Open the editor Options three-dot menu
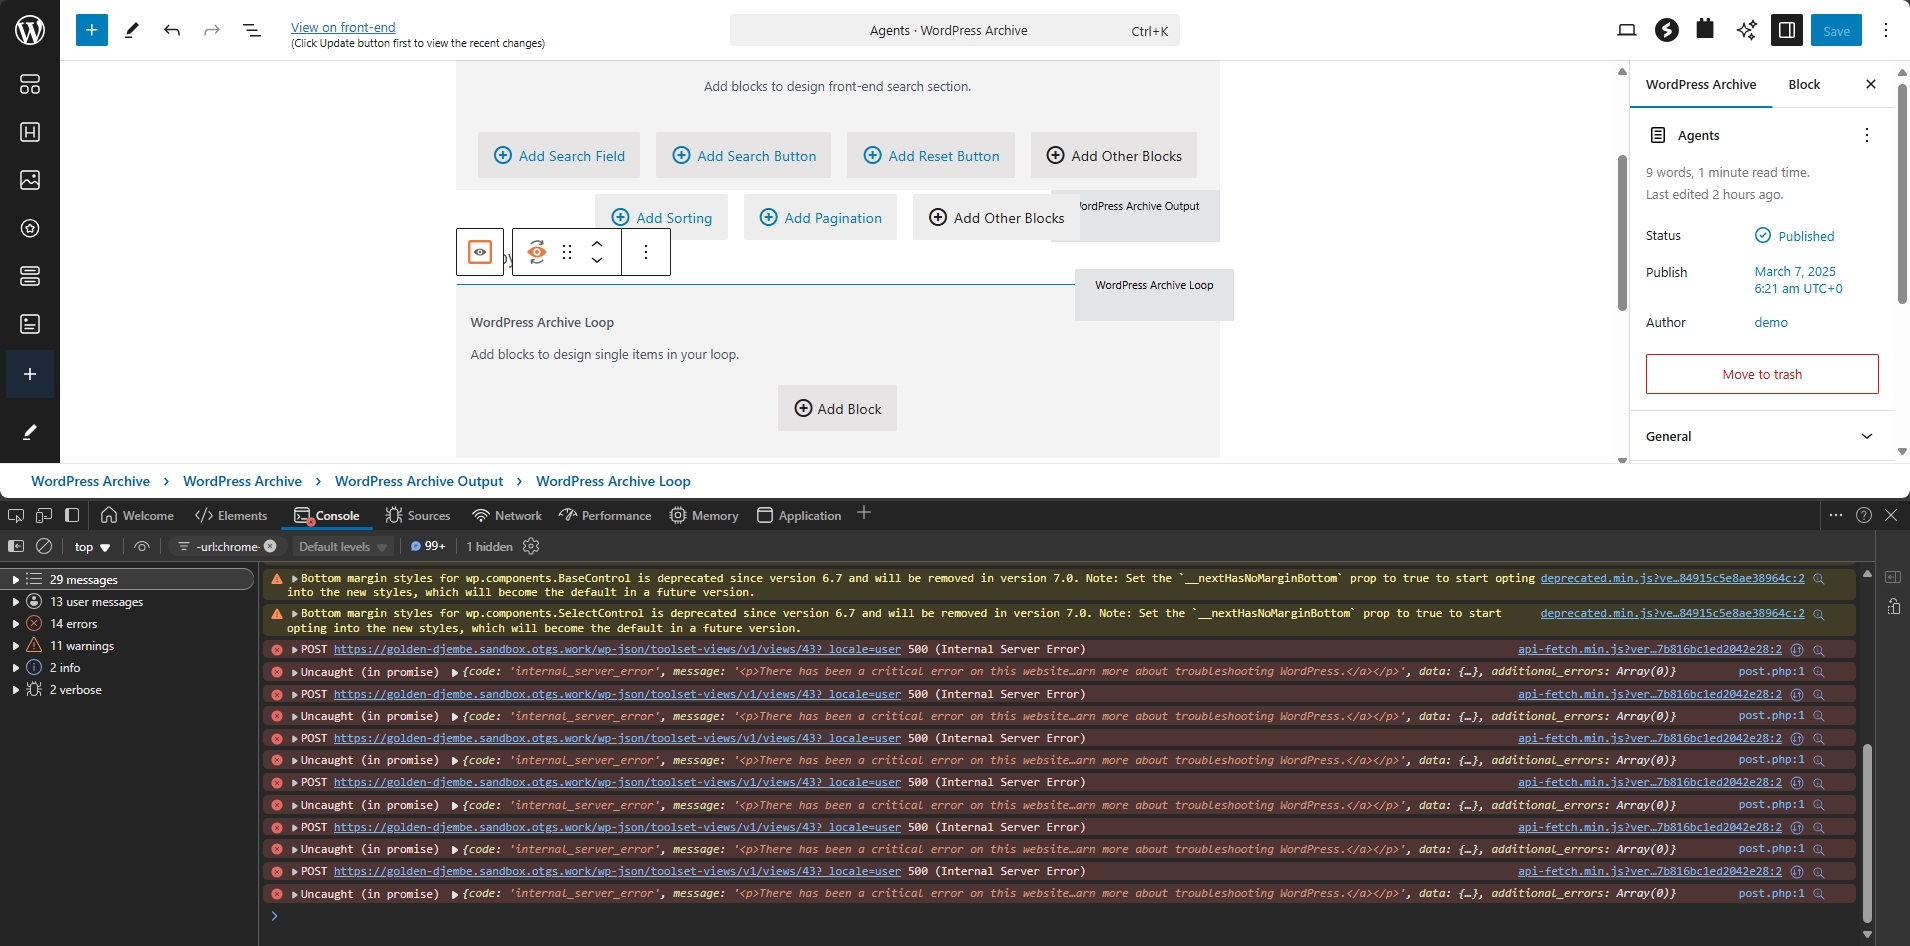Viewport: 1910px width, 946px height. 1886,30
